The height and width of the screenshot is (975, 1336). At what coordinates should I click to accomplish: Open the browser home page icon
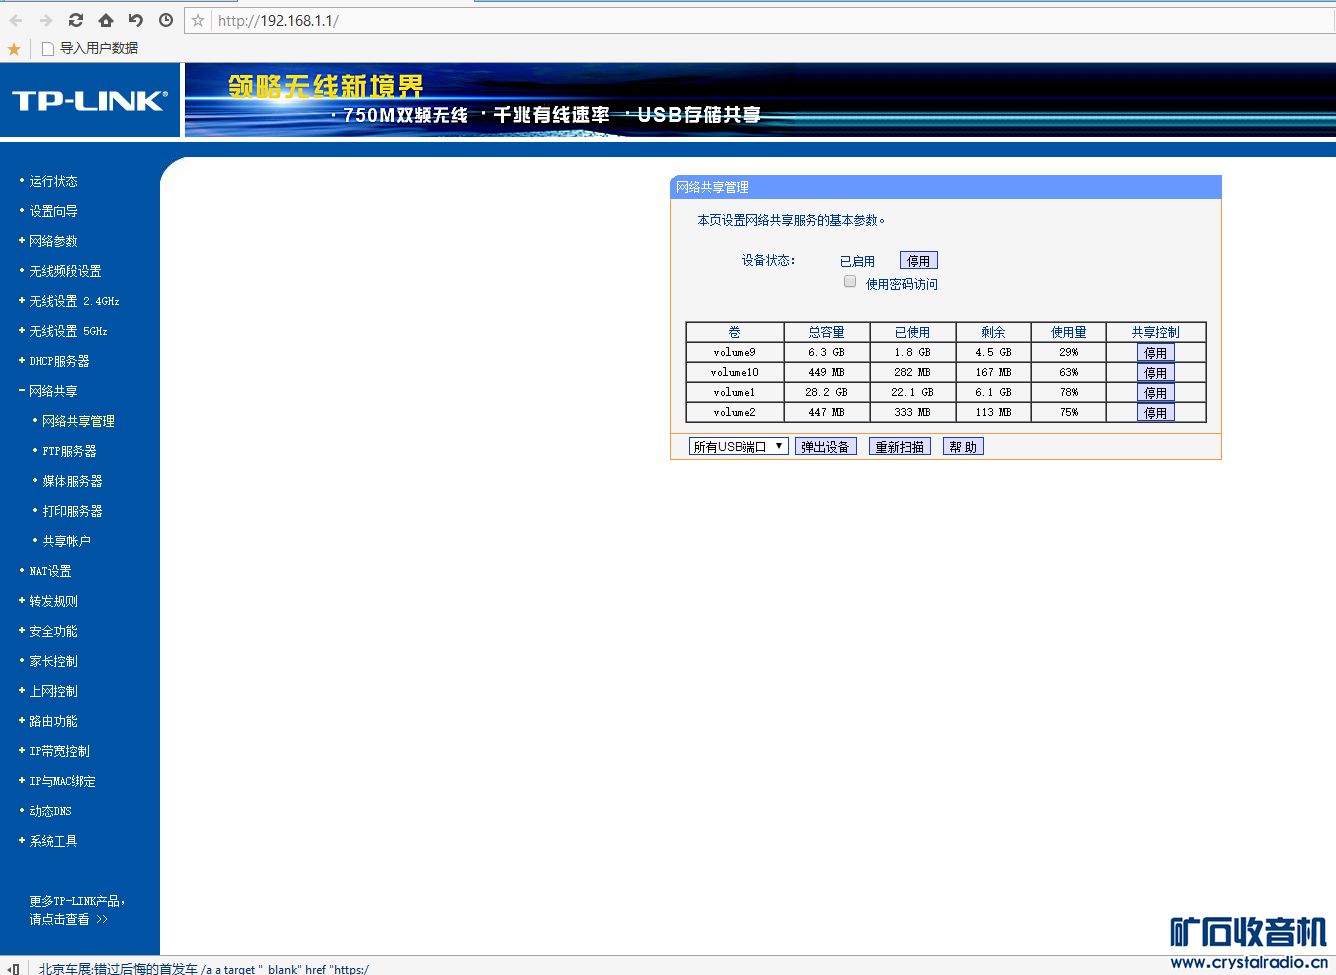(x=106, y=20)
